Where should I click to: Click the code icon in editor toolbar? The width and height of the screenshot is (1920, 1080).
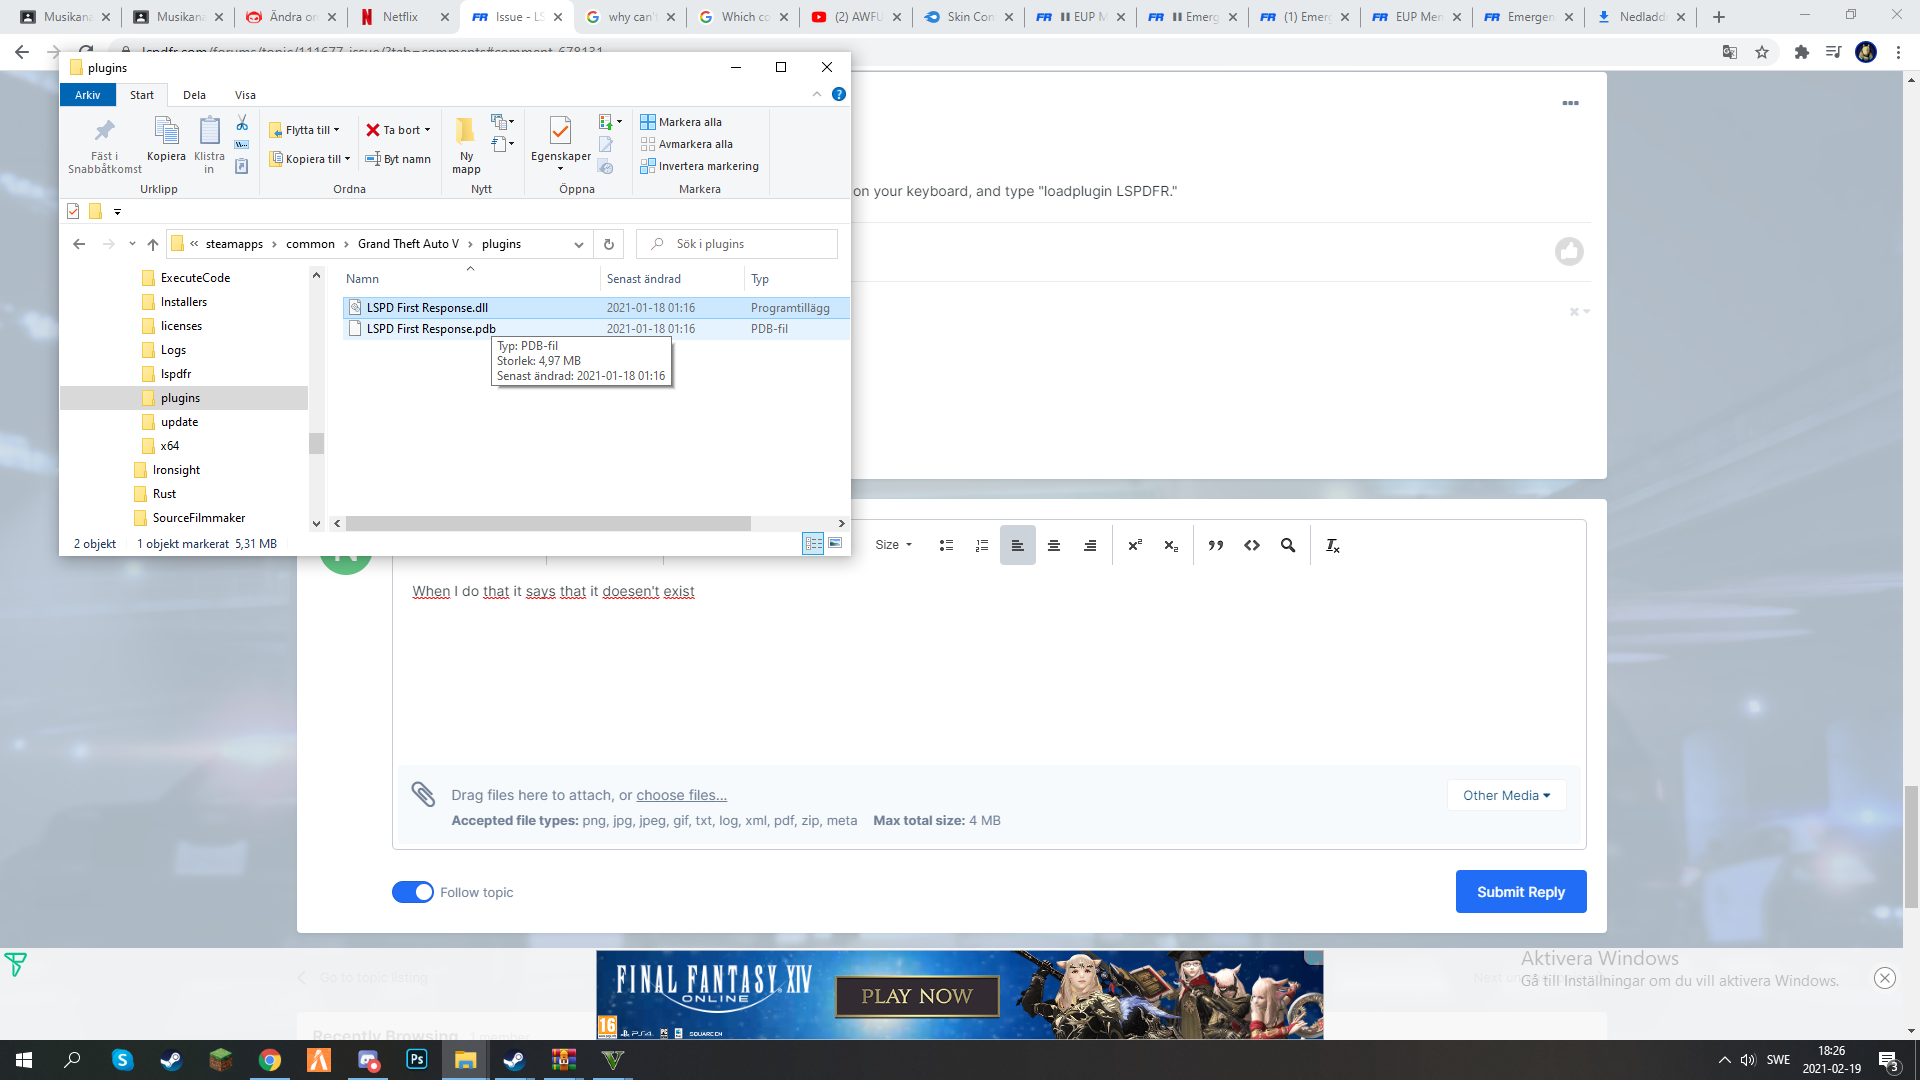(x=1251, y=545)
